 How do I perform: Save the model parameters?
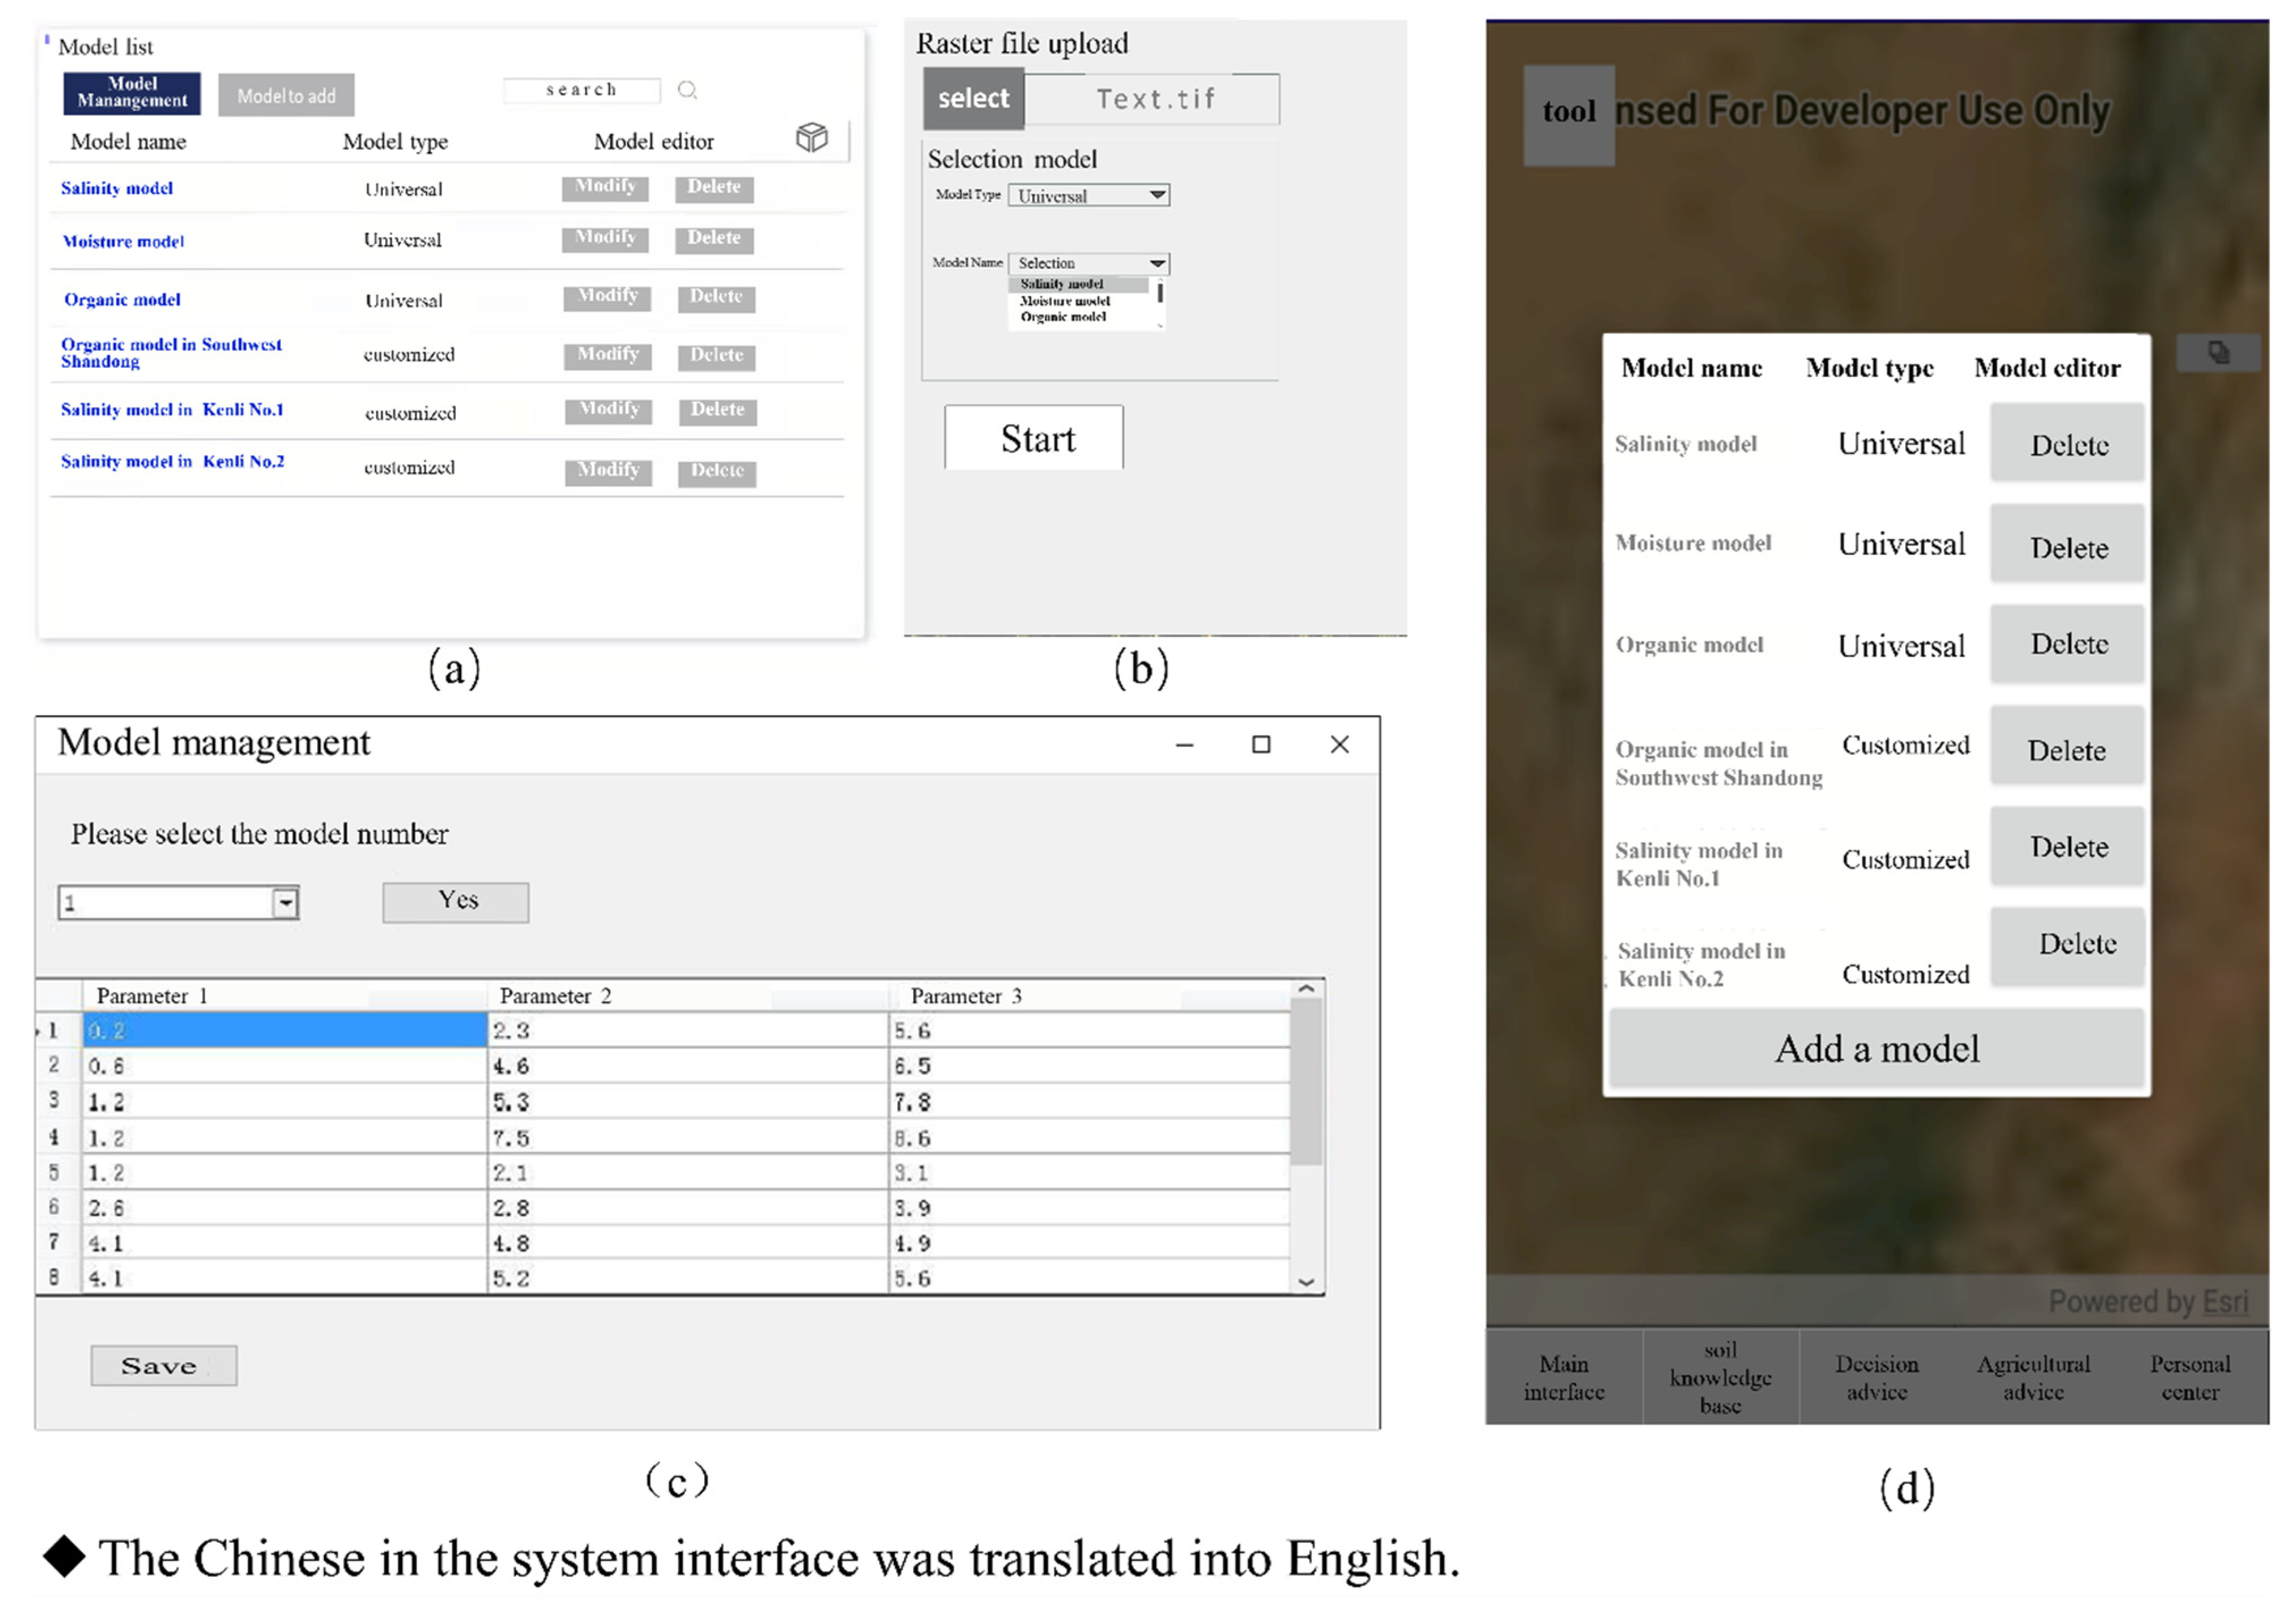point(163,1365)
